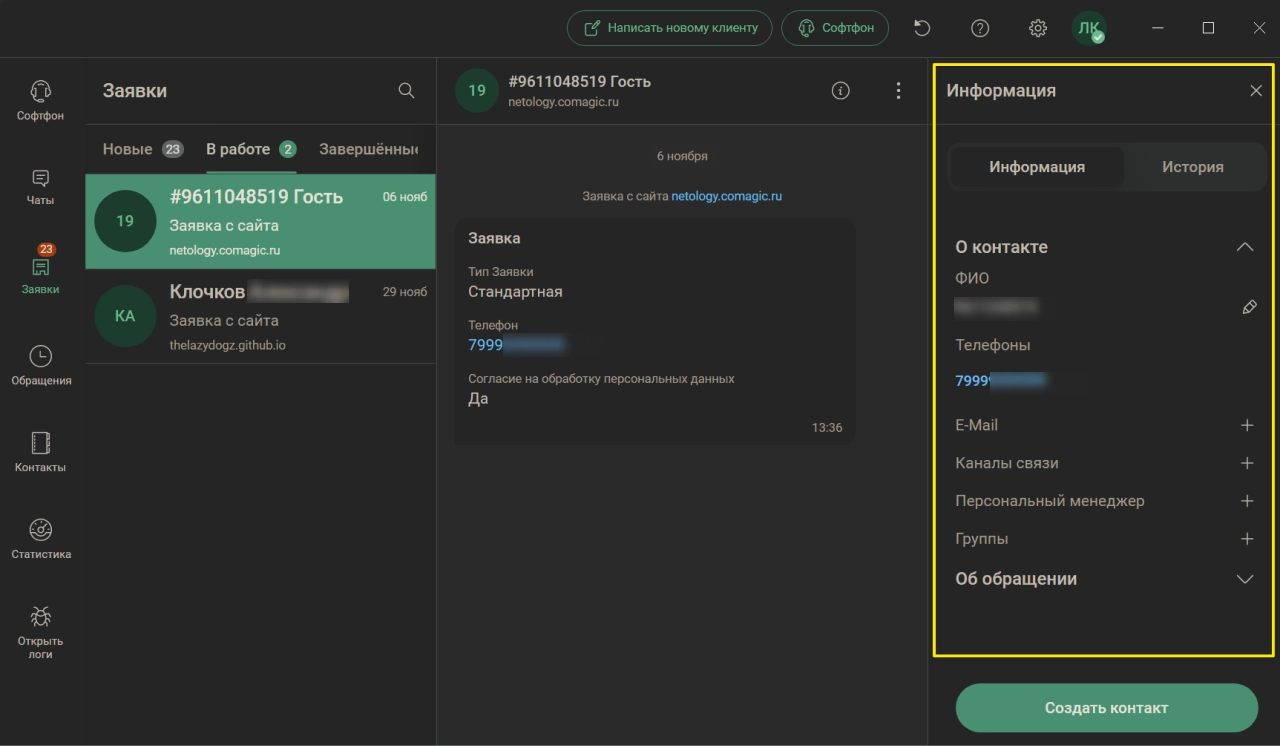Switch to the История tab
Viewport: 1280px width, 746px height.
coord(1192,167)
